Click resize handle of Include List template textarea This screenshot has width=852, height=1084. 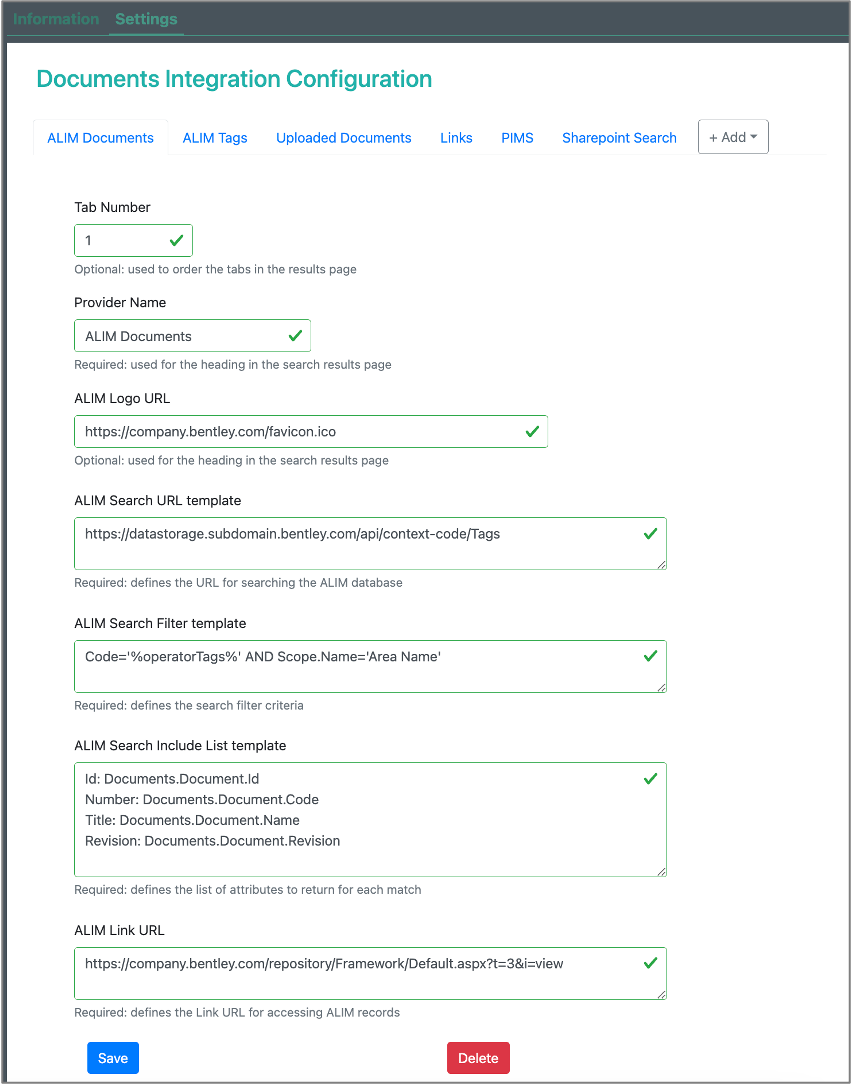point(661,872)
